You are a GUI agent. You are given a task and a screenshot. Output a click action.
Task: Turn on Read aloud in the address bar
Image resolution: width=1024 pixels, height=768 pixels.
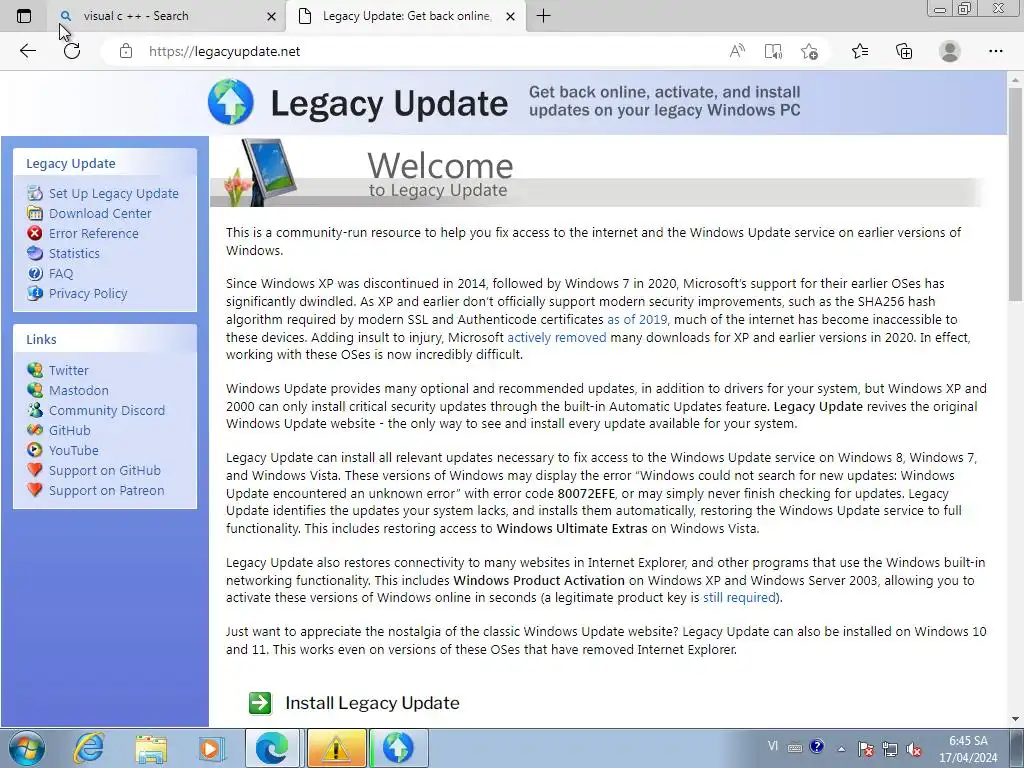[737, 51]
